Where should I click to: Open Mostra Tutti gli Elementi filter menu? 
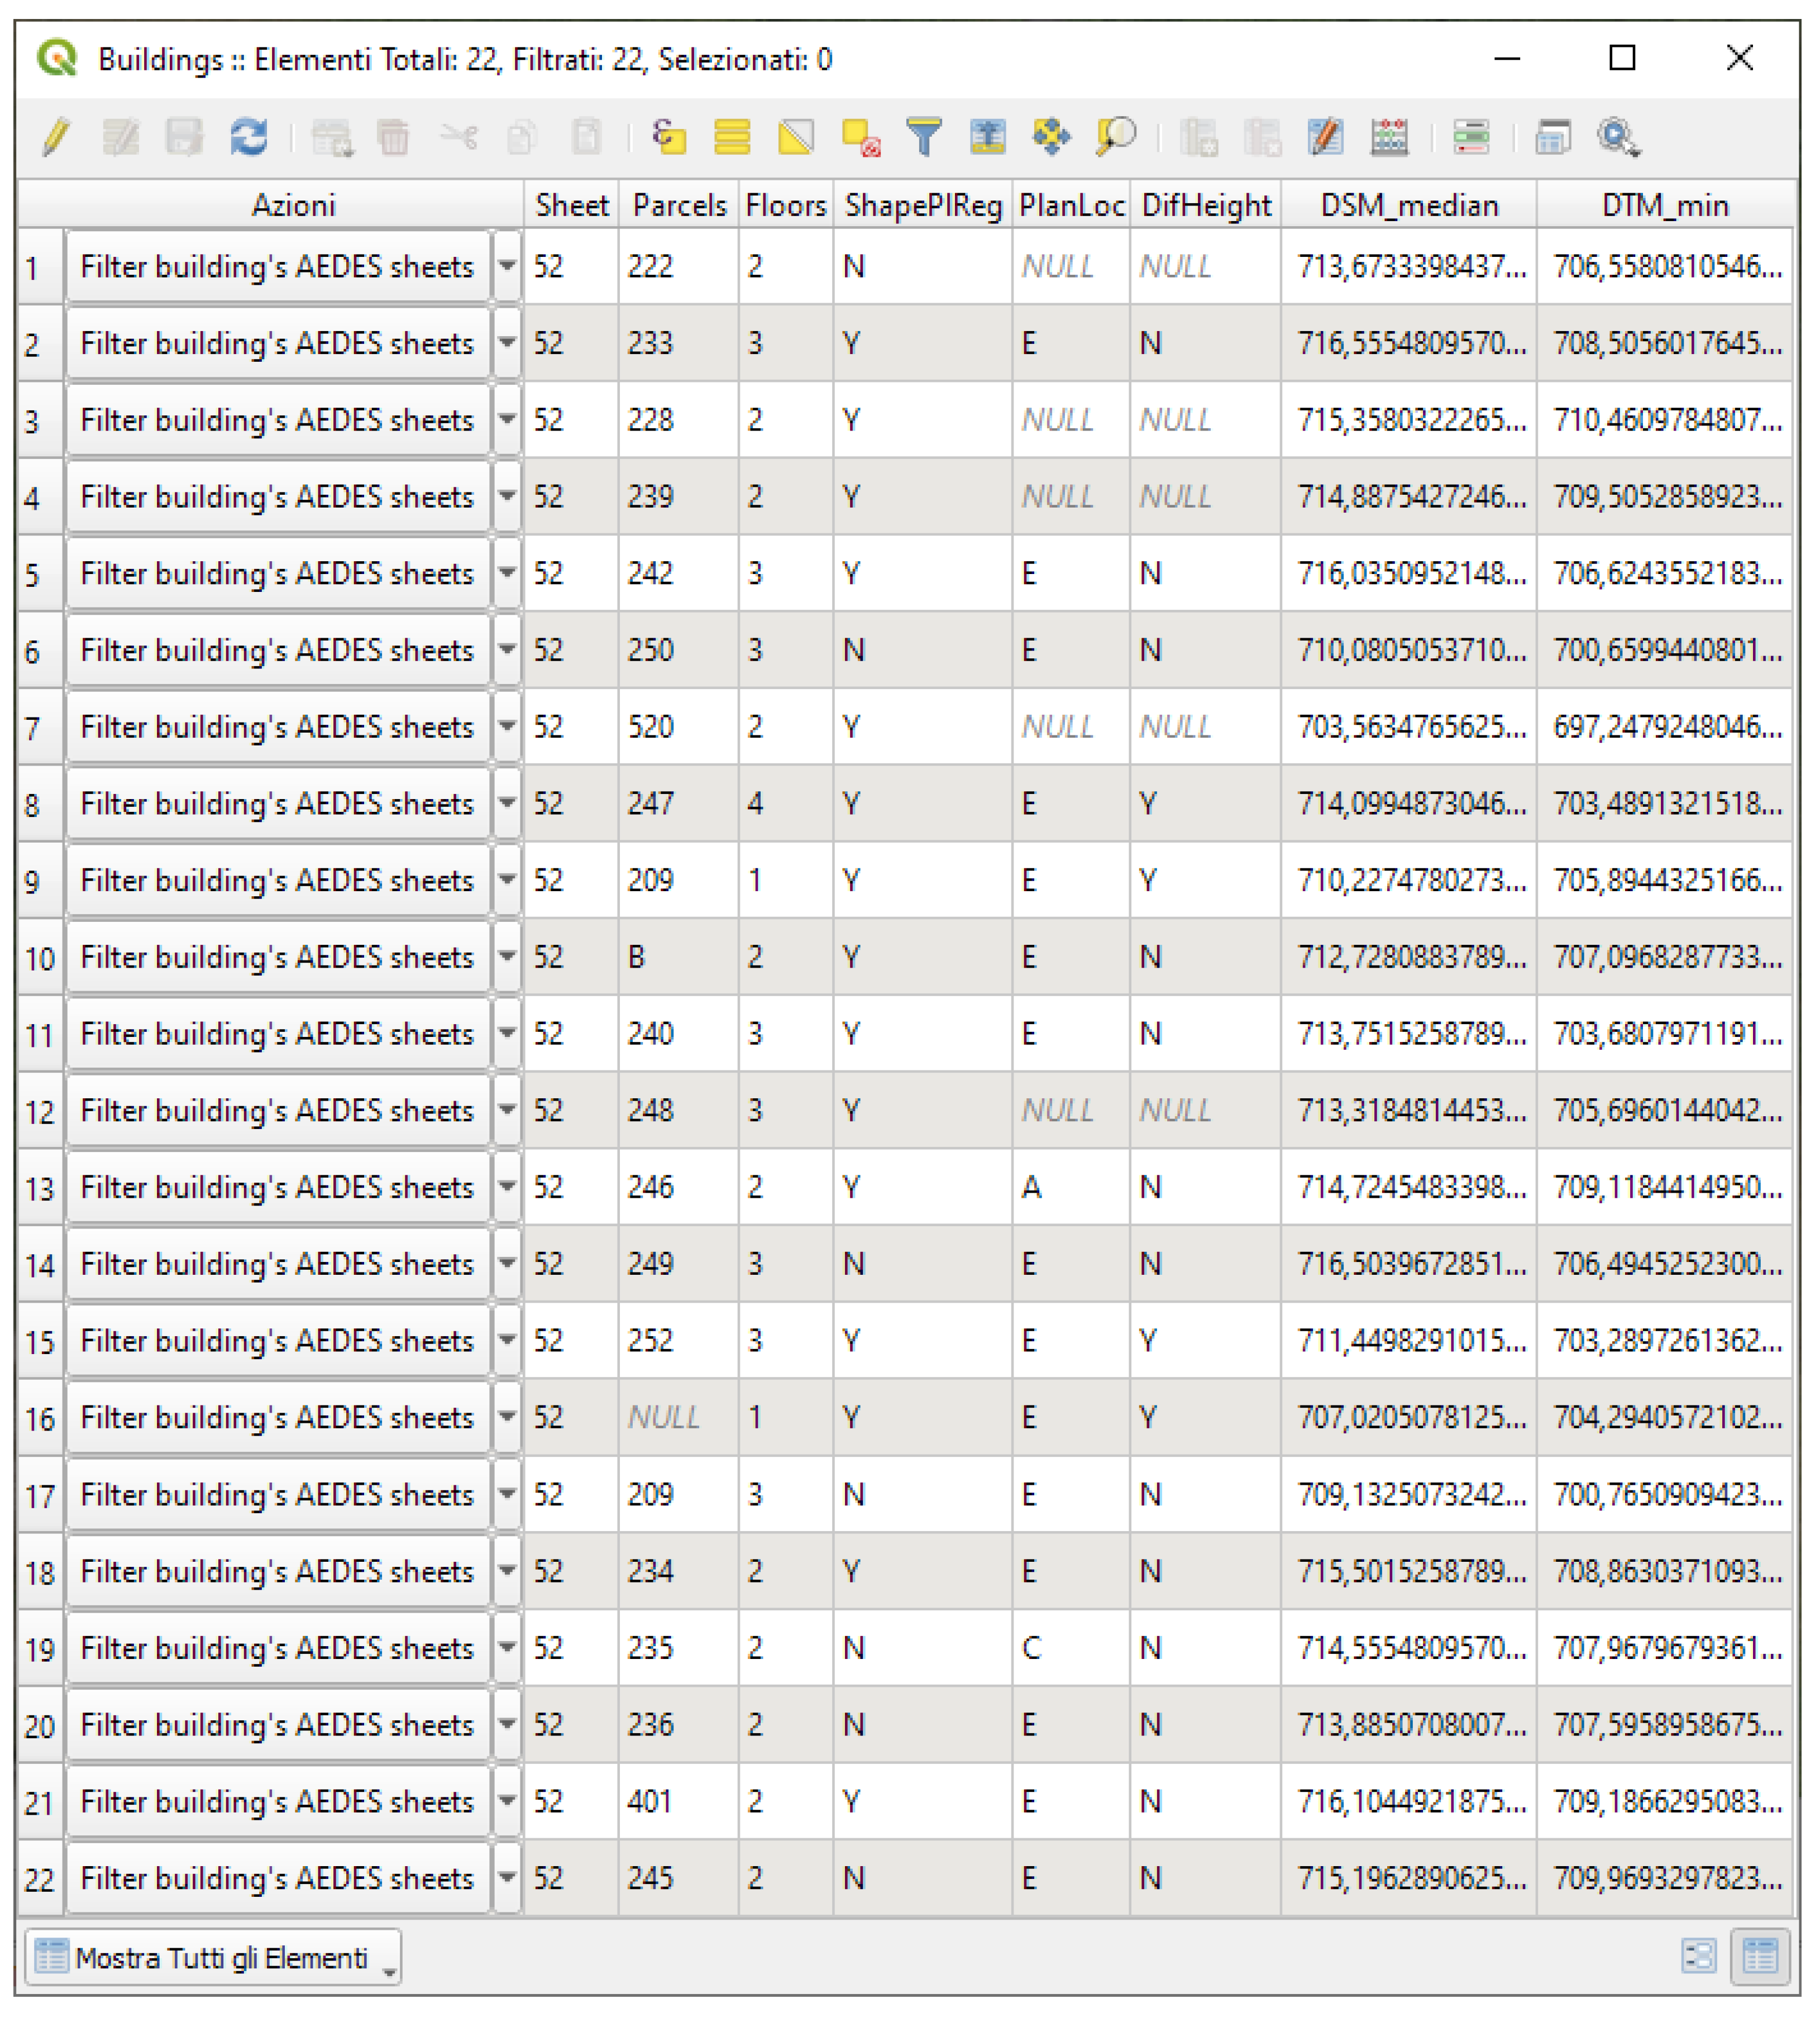click(x=213, y=1957)
